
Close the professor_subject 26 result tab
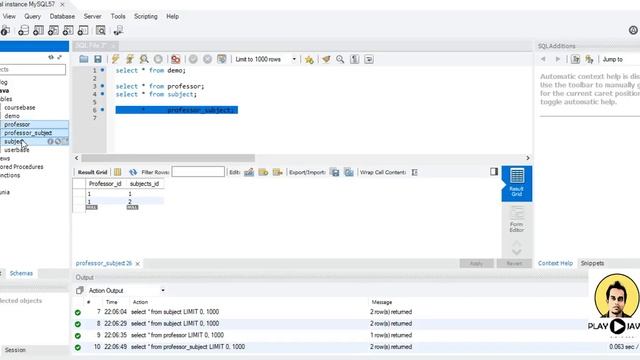click(x=138, y=264)
